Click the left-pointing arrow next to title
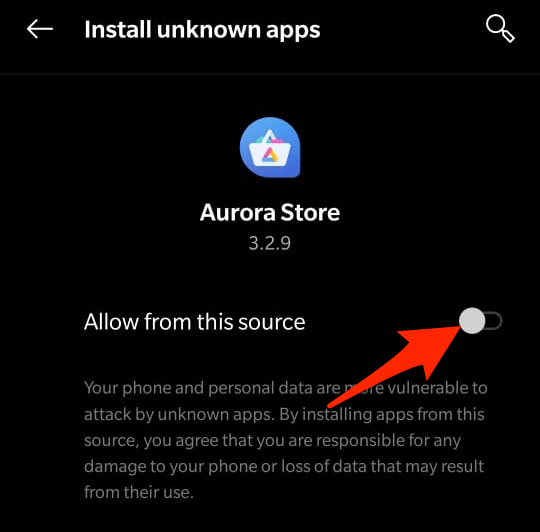Viewport: 540px width, 532px height. (x=40, y=29)
